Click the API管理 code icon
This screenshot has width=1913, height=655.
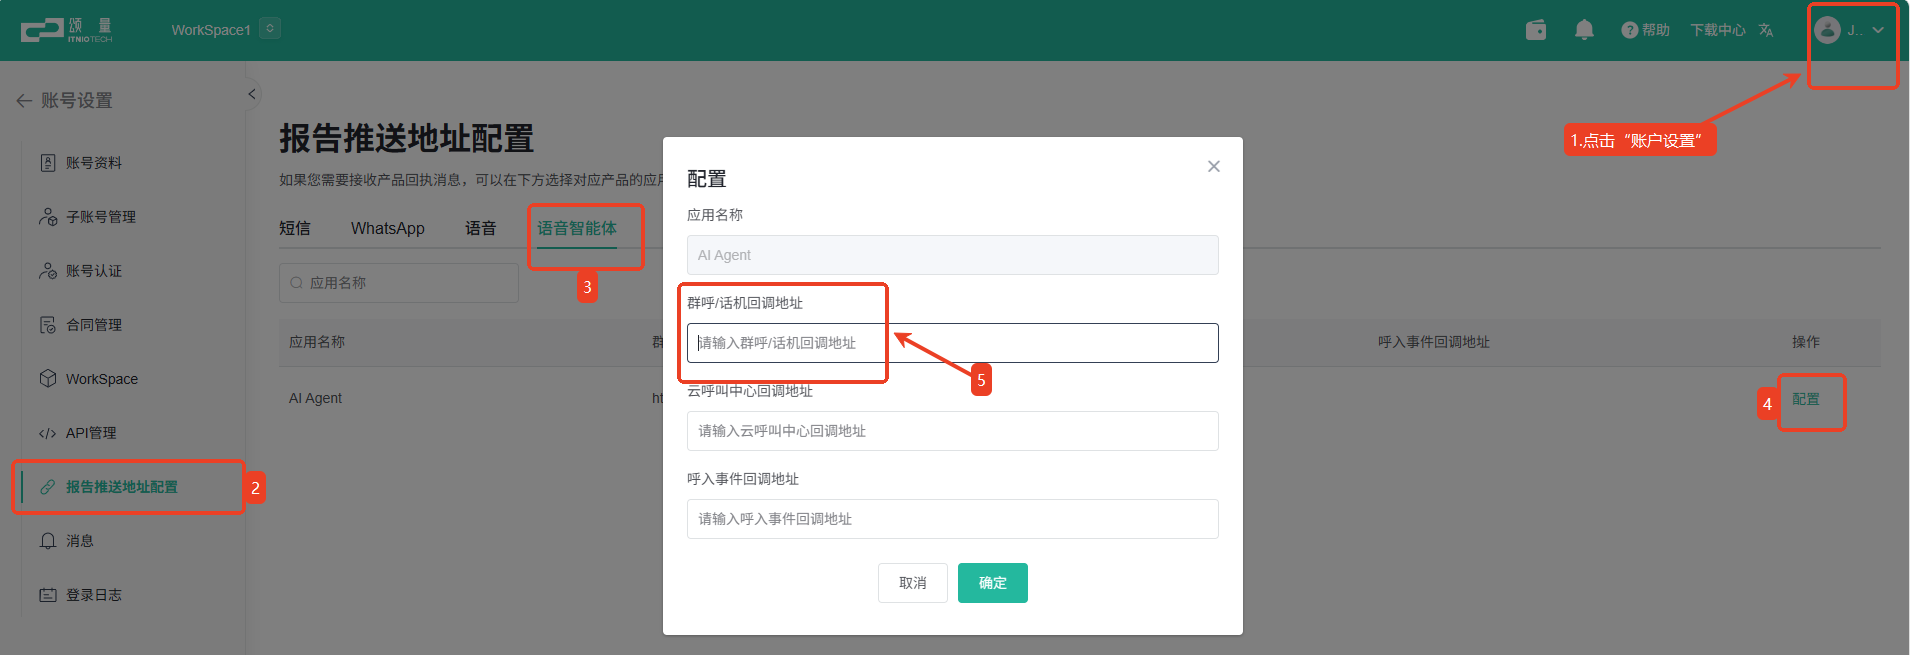pos(47,433)
